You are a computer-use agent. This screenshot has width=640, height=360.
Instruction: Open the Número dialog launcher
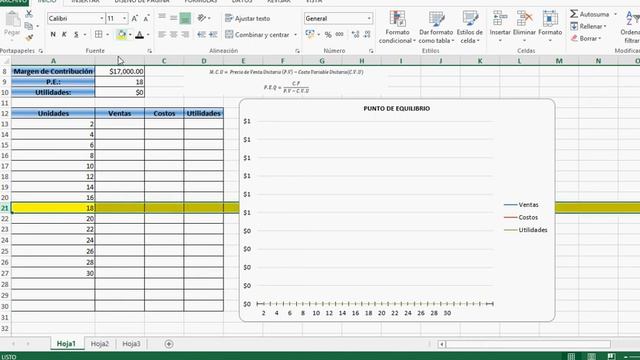[x=371, y=51]
